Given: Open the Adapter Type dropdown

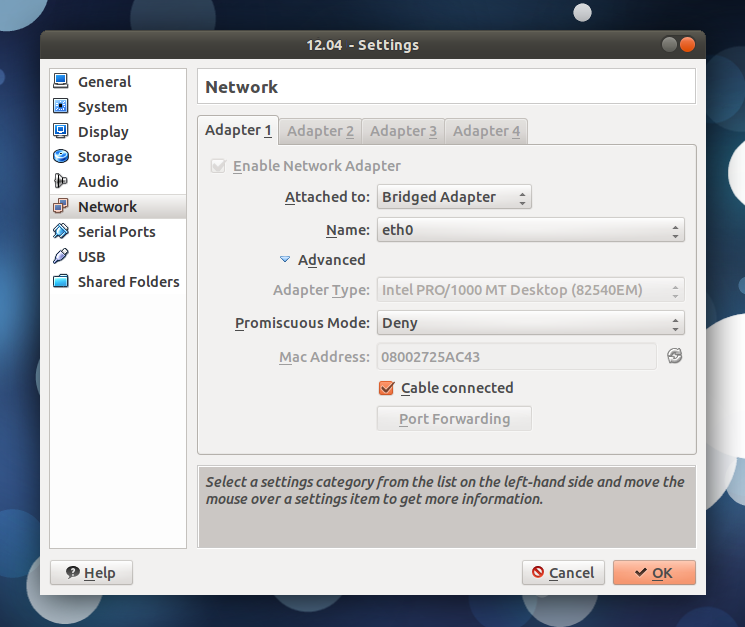Looking at the screenshot, I should (x=531, y=290).
